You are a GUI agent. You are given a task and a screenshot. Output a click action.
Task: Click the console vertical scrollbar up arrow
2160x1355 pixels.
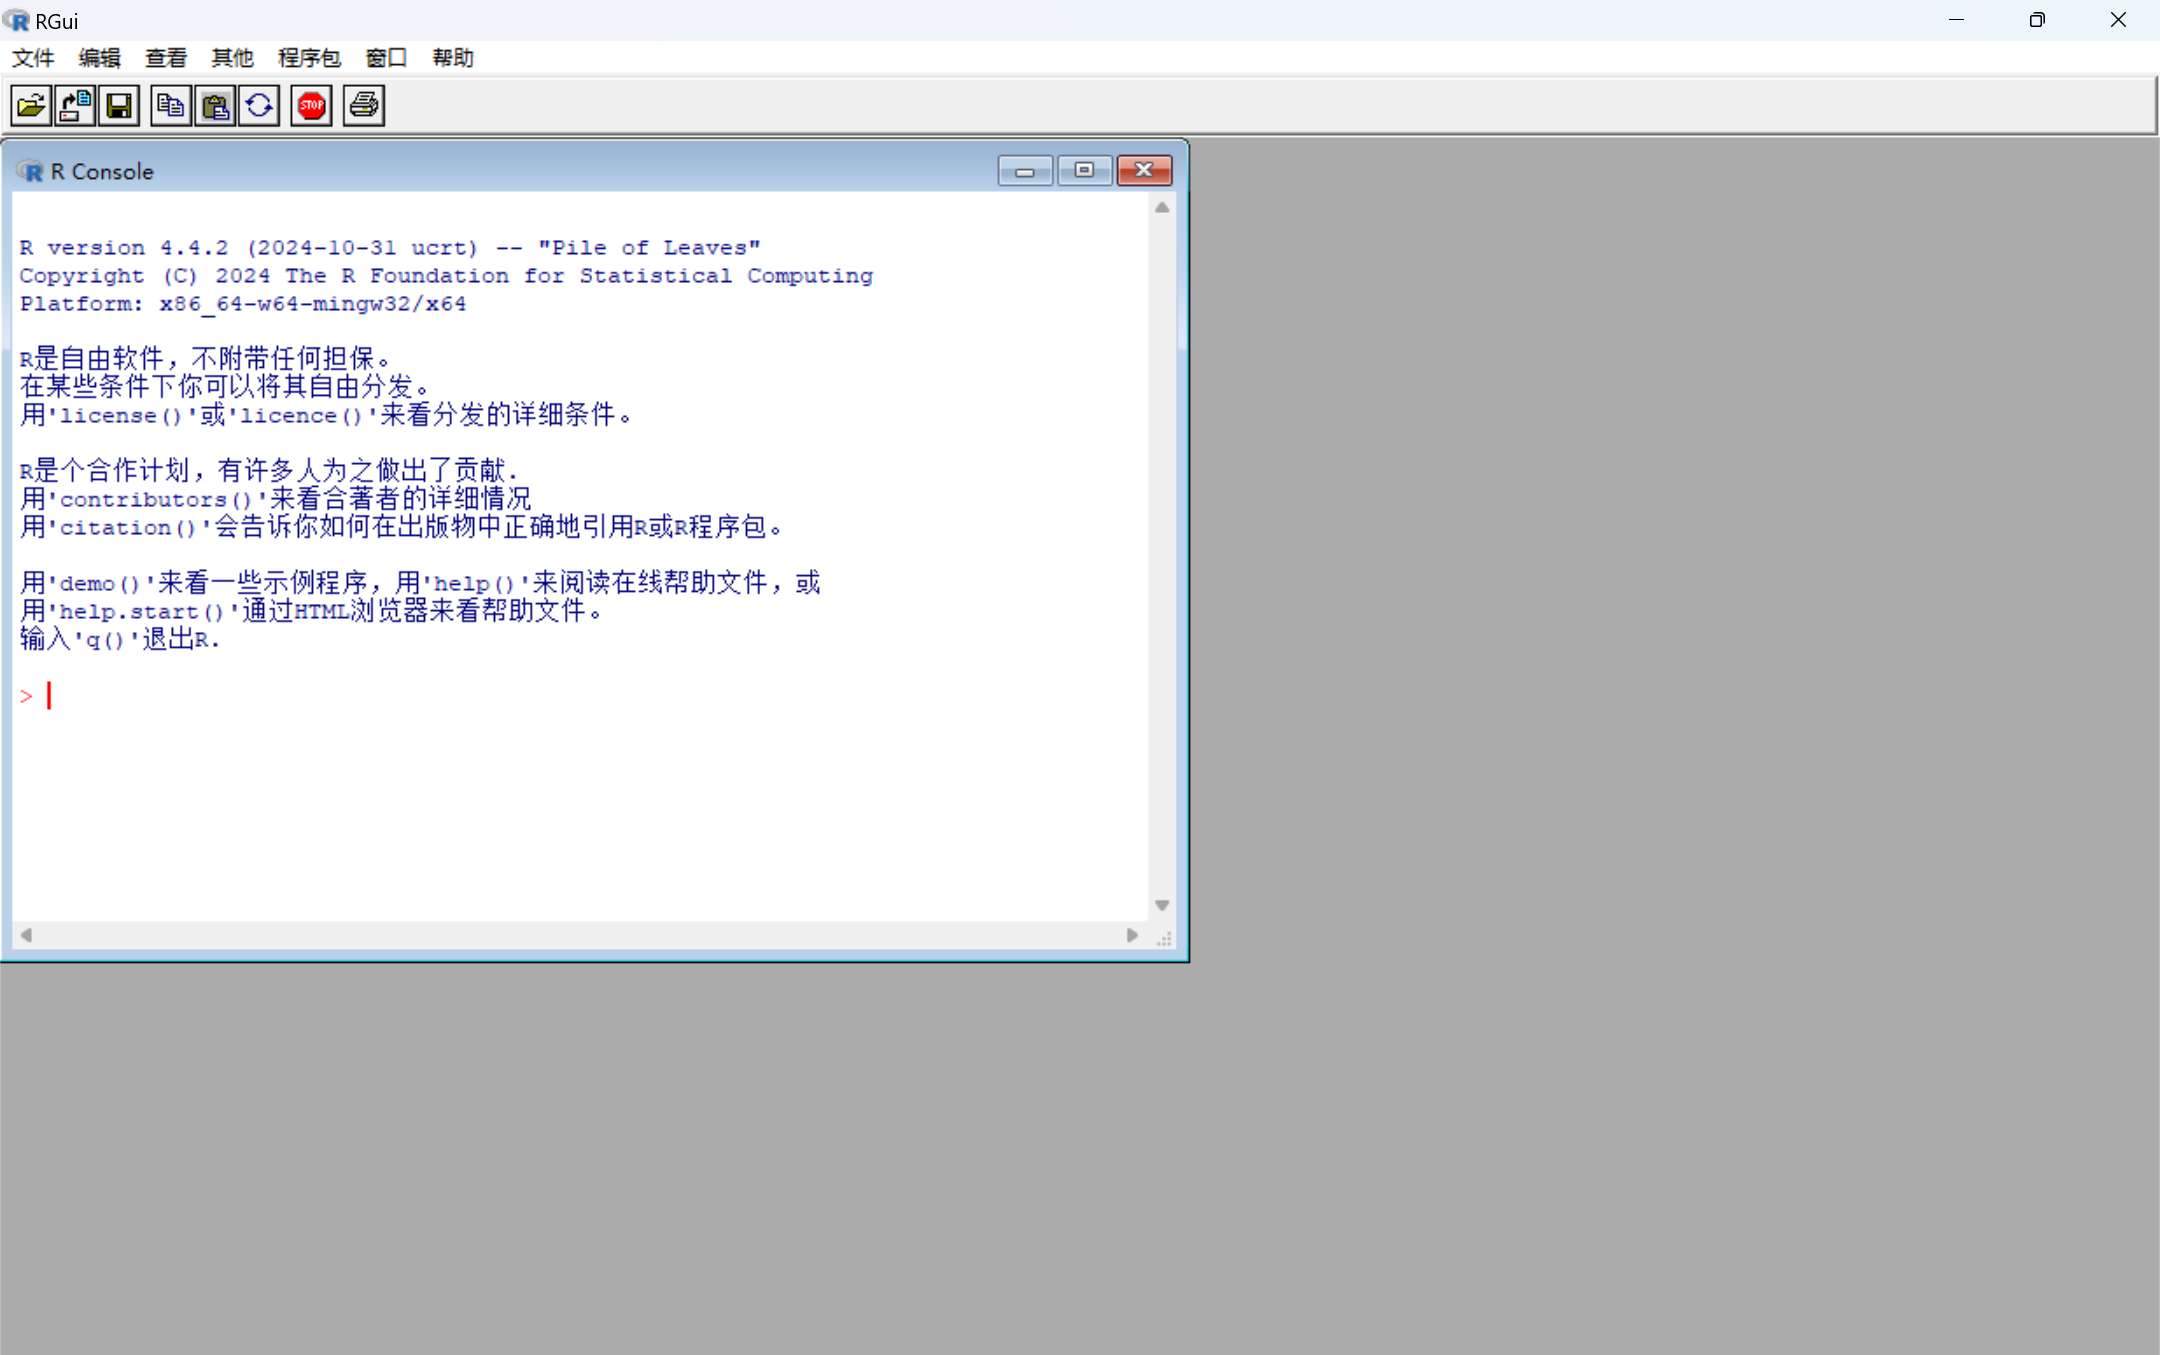tap(1162, 208)
